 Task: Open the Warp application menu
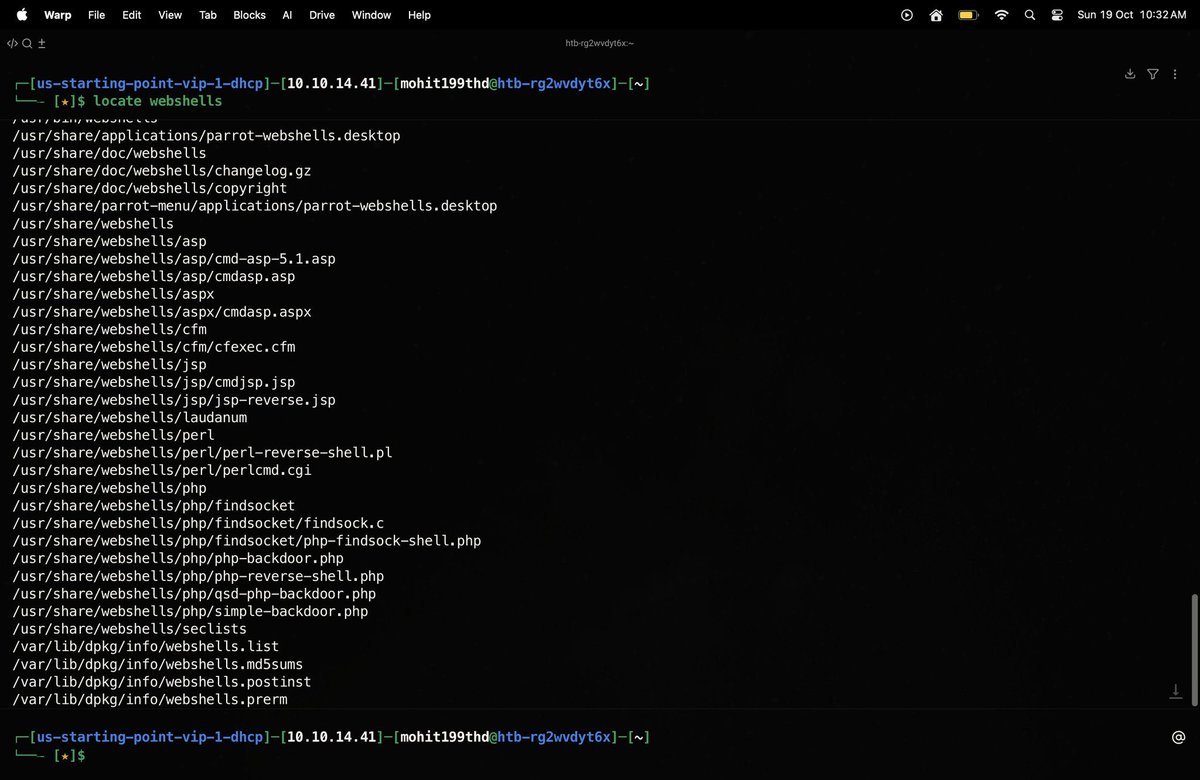[x=57, y=15]
